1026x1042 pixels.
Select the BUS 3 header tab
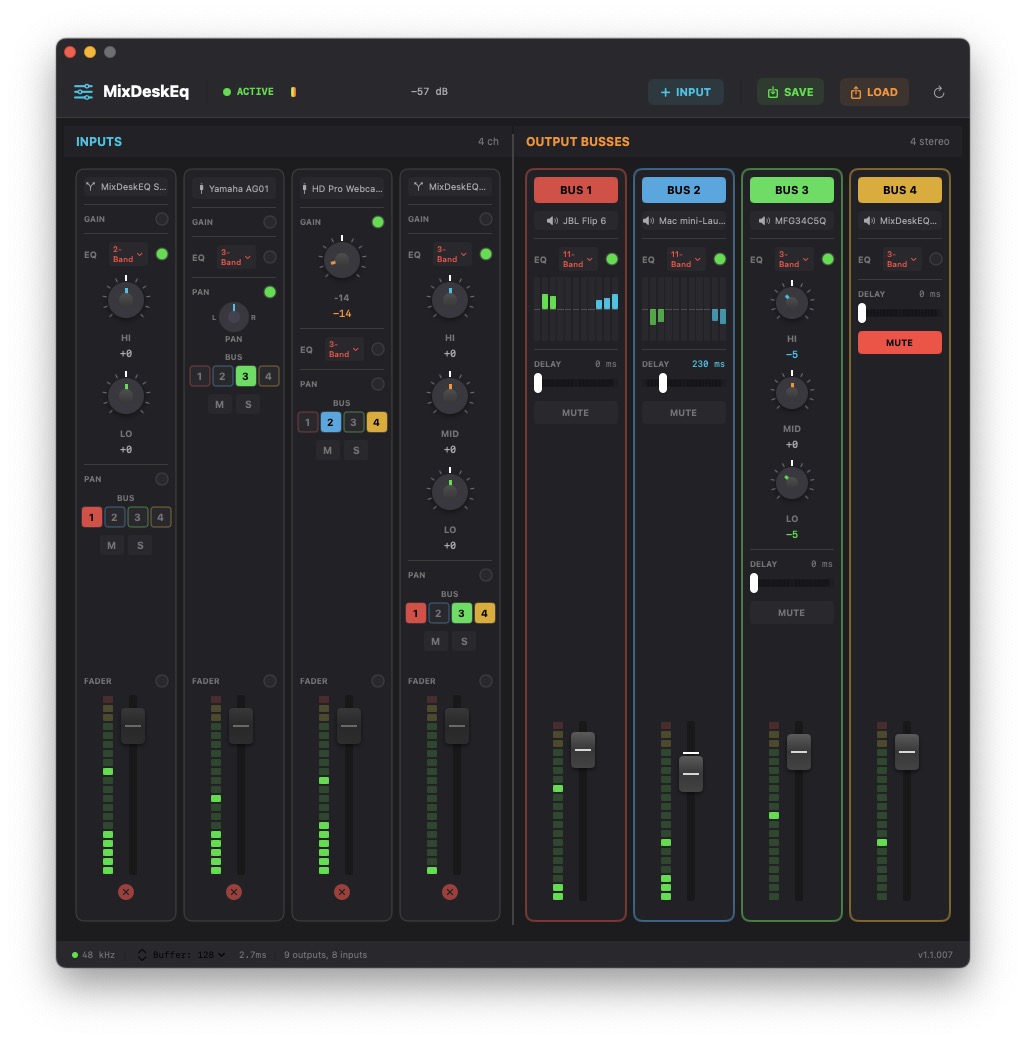(791, 190)
